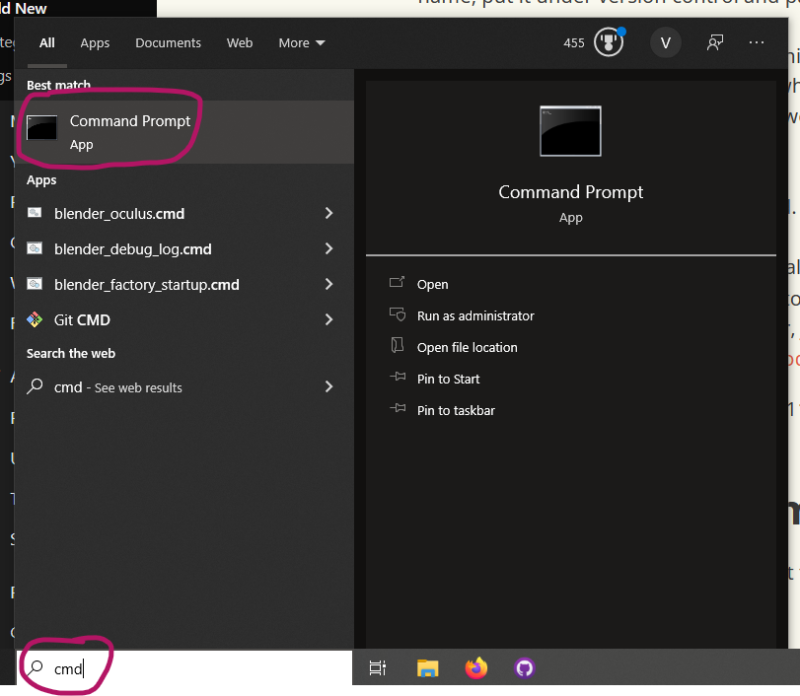Launch Firefox from the taskbar

click(x=476, y=668)
